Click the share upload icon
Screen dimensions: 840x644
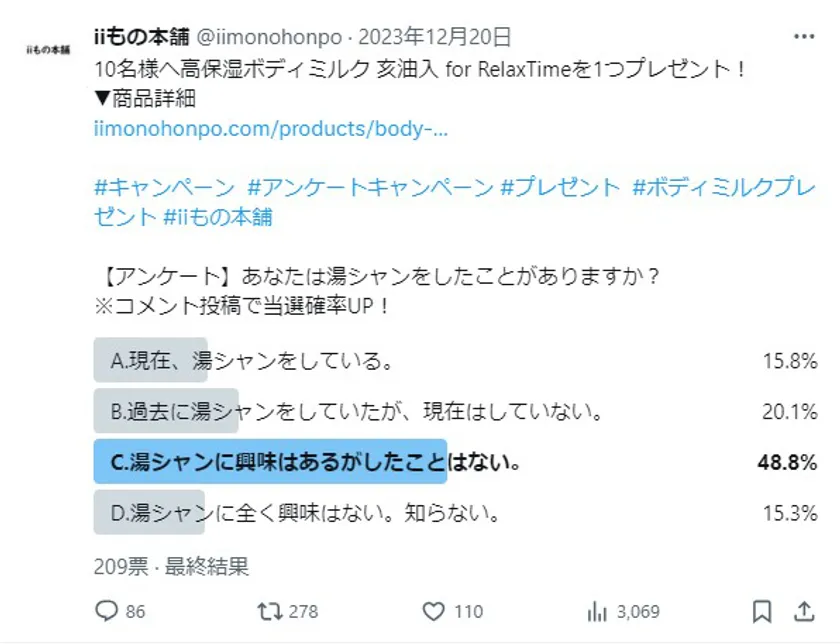coord(804,610)
